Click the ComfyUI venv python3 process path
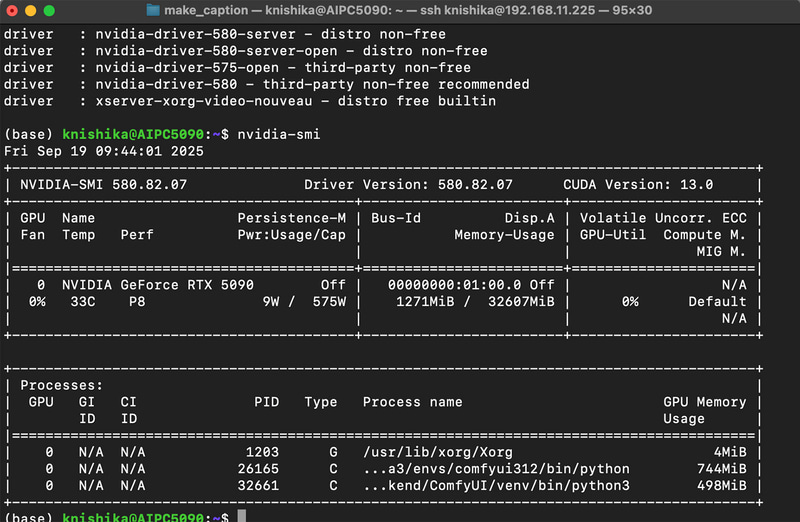800x522 pixels. click(496, 486)
